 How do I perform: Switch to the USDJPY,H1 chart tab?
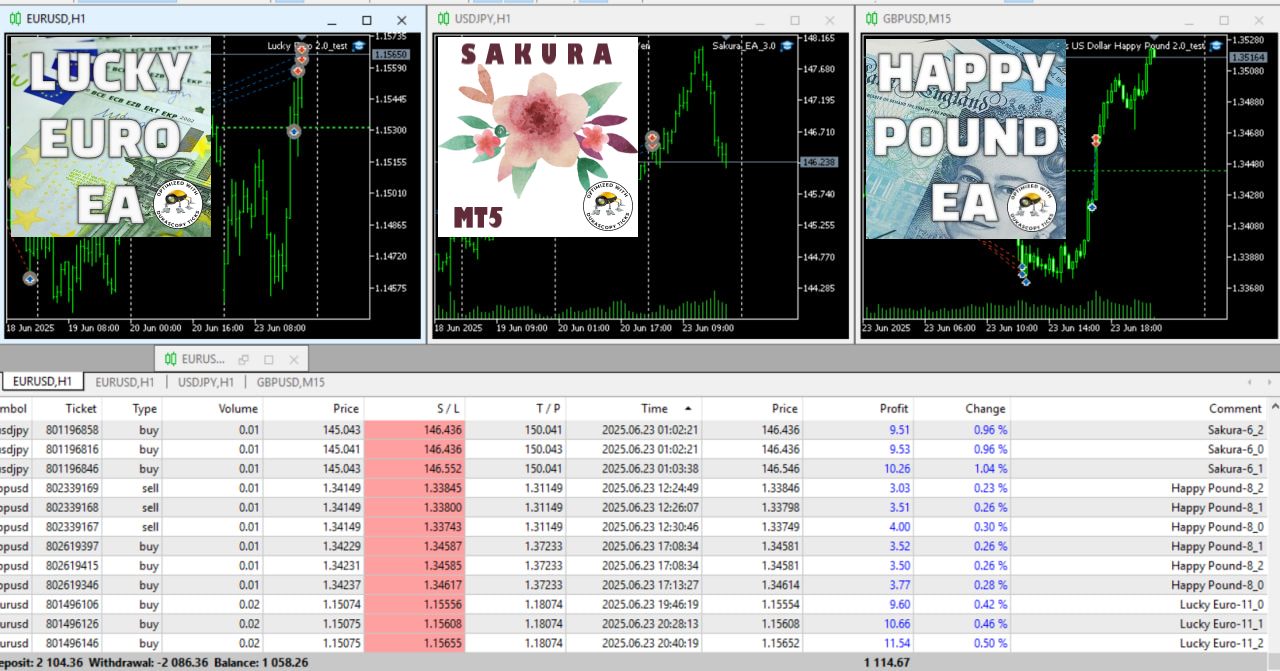206,382
